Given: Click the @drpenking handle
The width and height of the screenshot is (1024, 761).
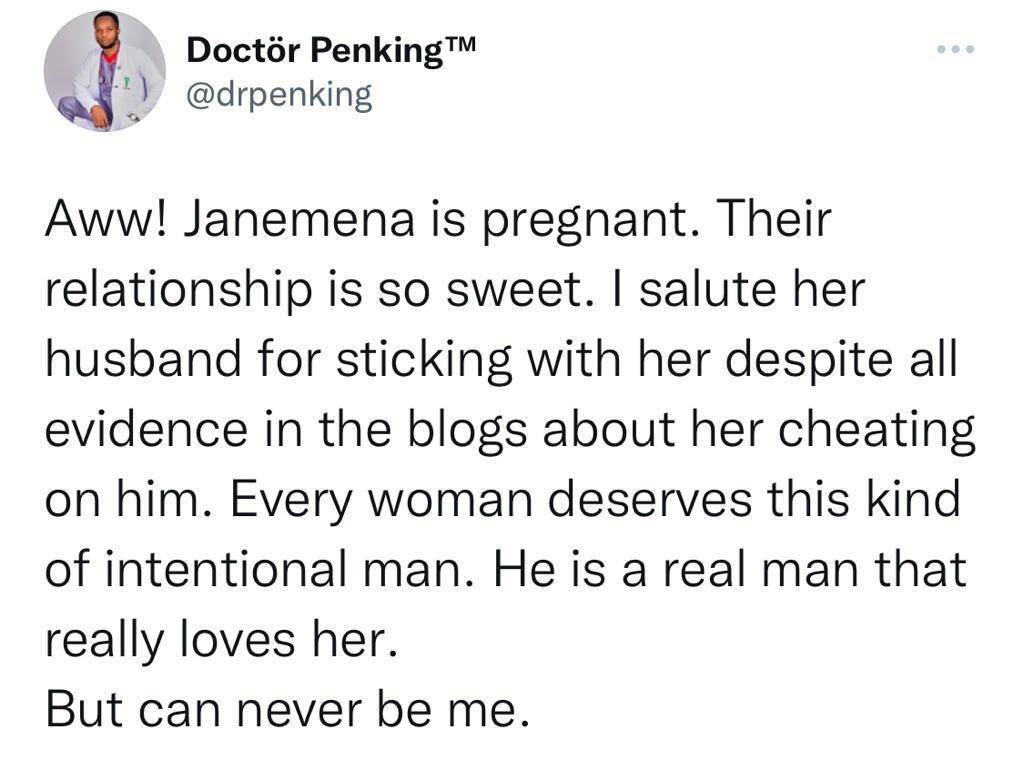Looking at the screenshot, I should tap(279, 96).
